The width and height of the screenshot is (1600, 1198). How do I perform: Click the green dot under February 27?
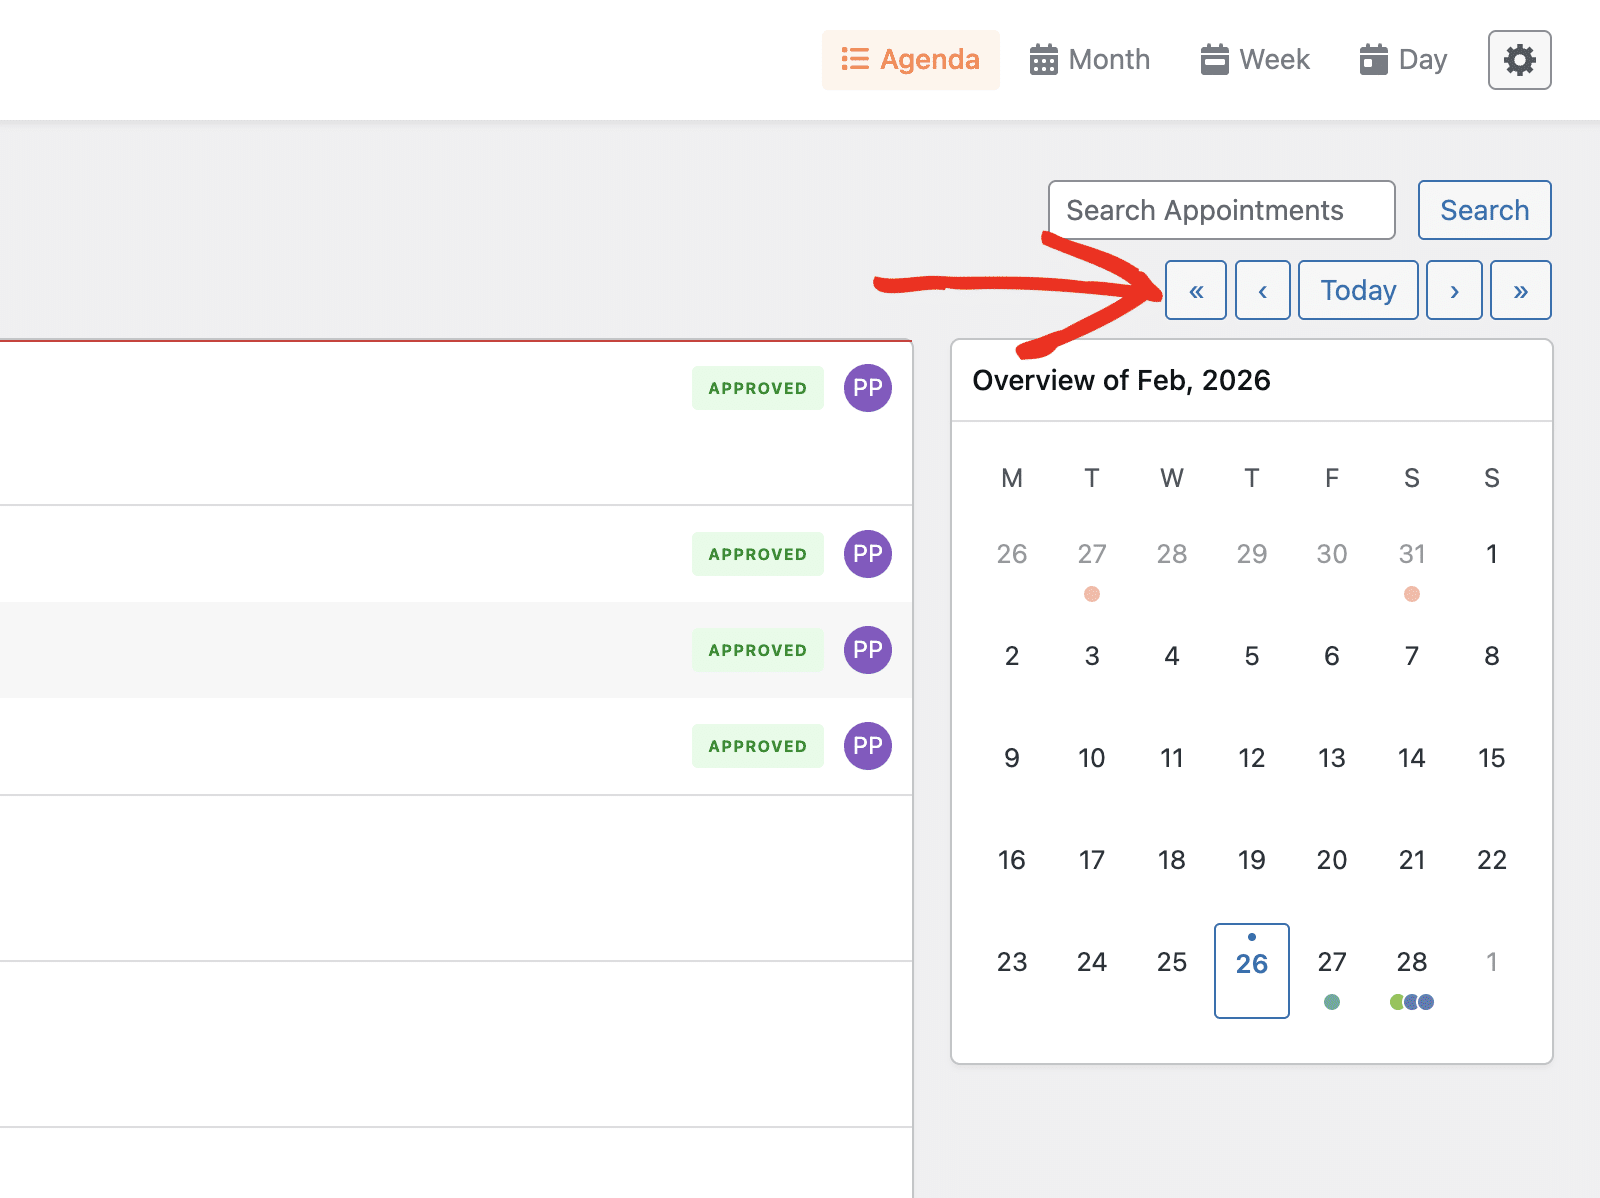click(x=1331, y=1003)
